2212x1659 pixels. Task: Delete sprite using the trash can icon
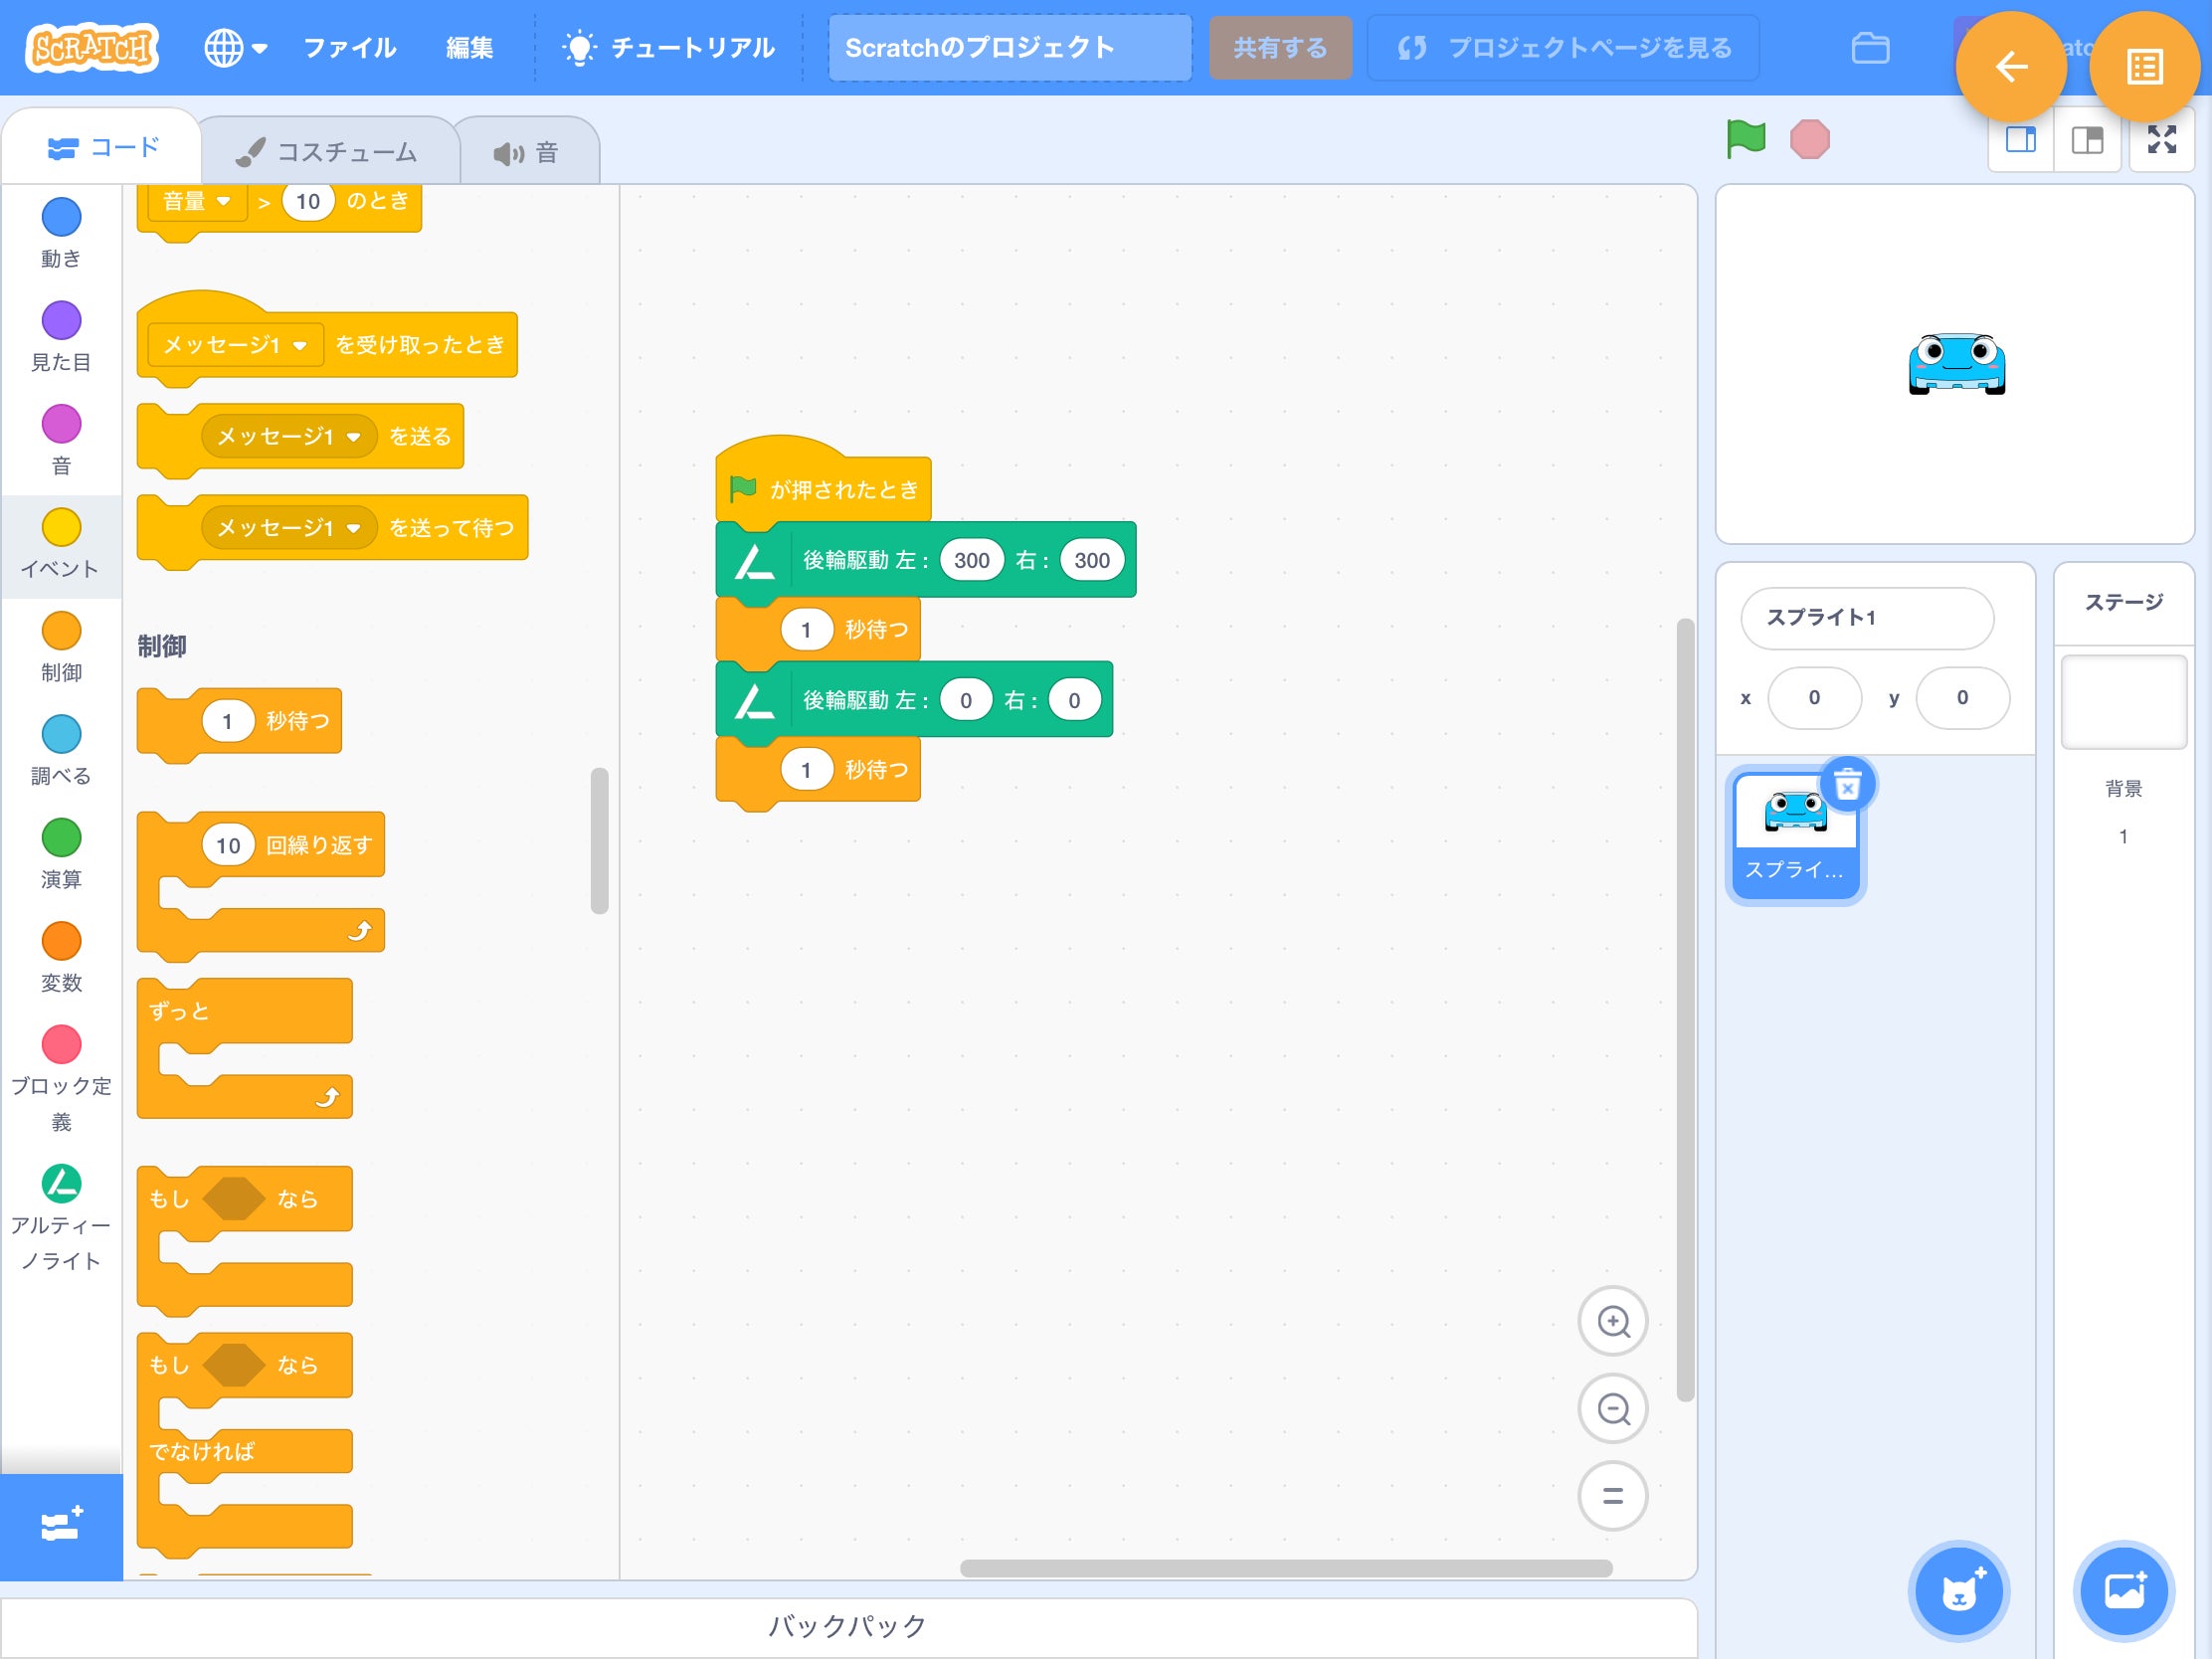(x=1847, y=785)
